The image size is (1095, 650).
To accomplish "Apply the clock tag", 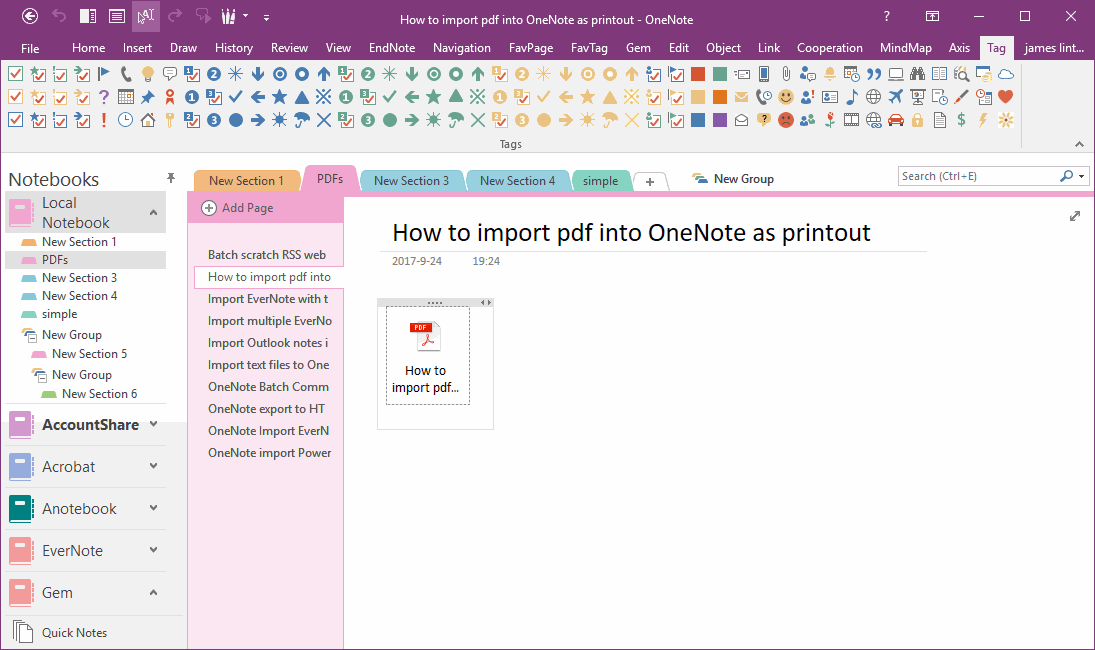I will [x=125, y=120].
